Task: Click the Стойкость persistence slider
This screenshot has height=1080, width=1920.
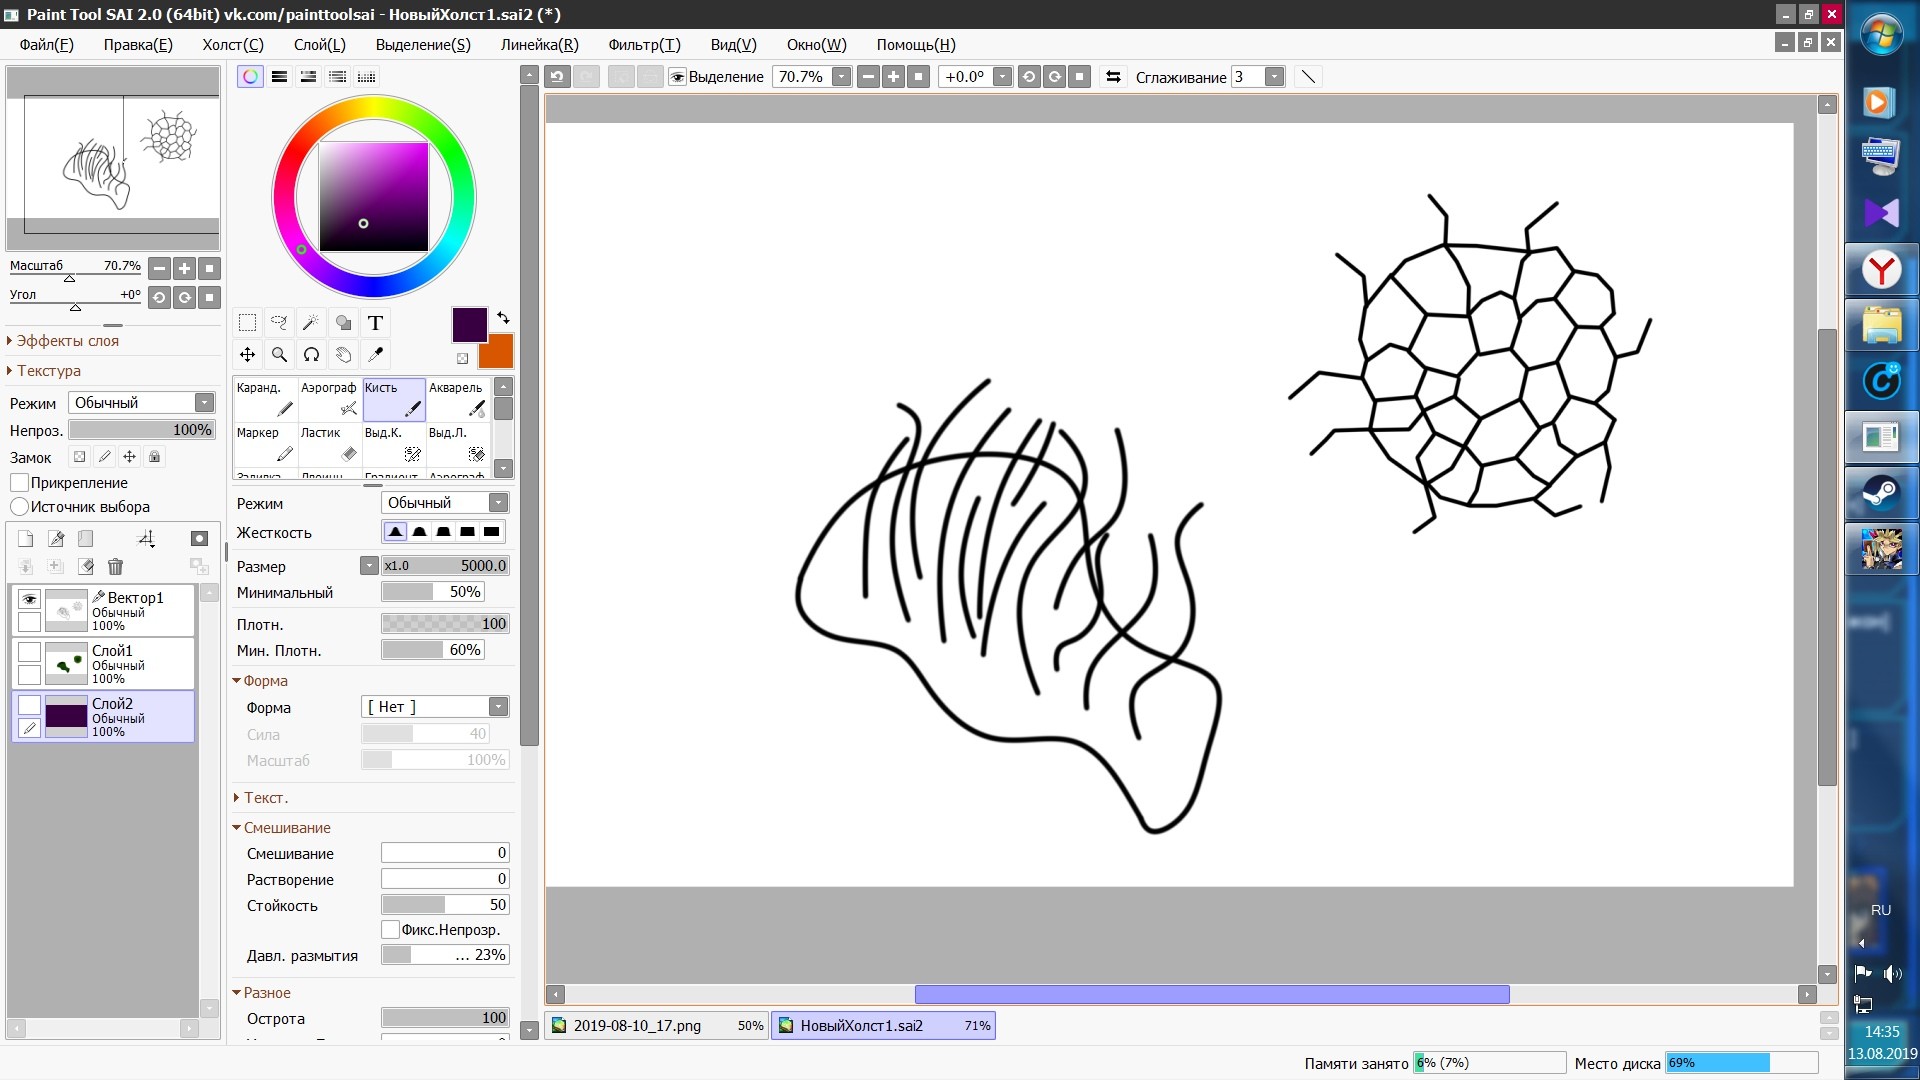Action: click(445, 905)
